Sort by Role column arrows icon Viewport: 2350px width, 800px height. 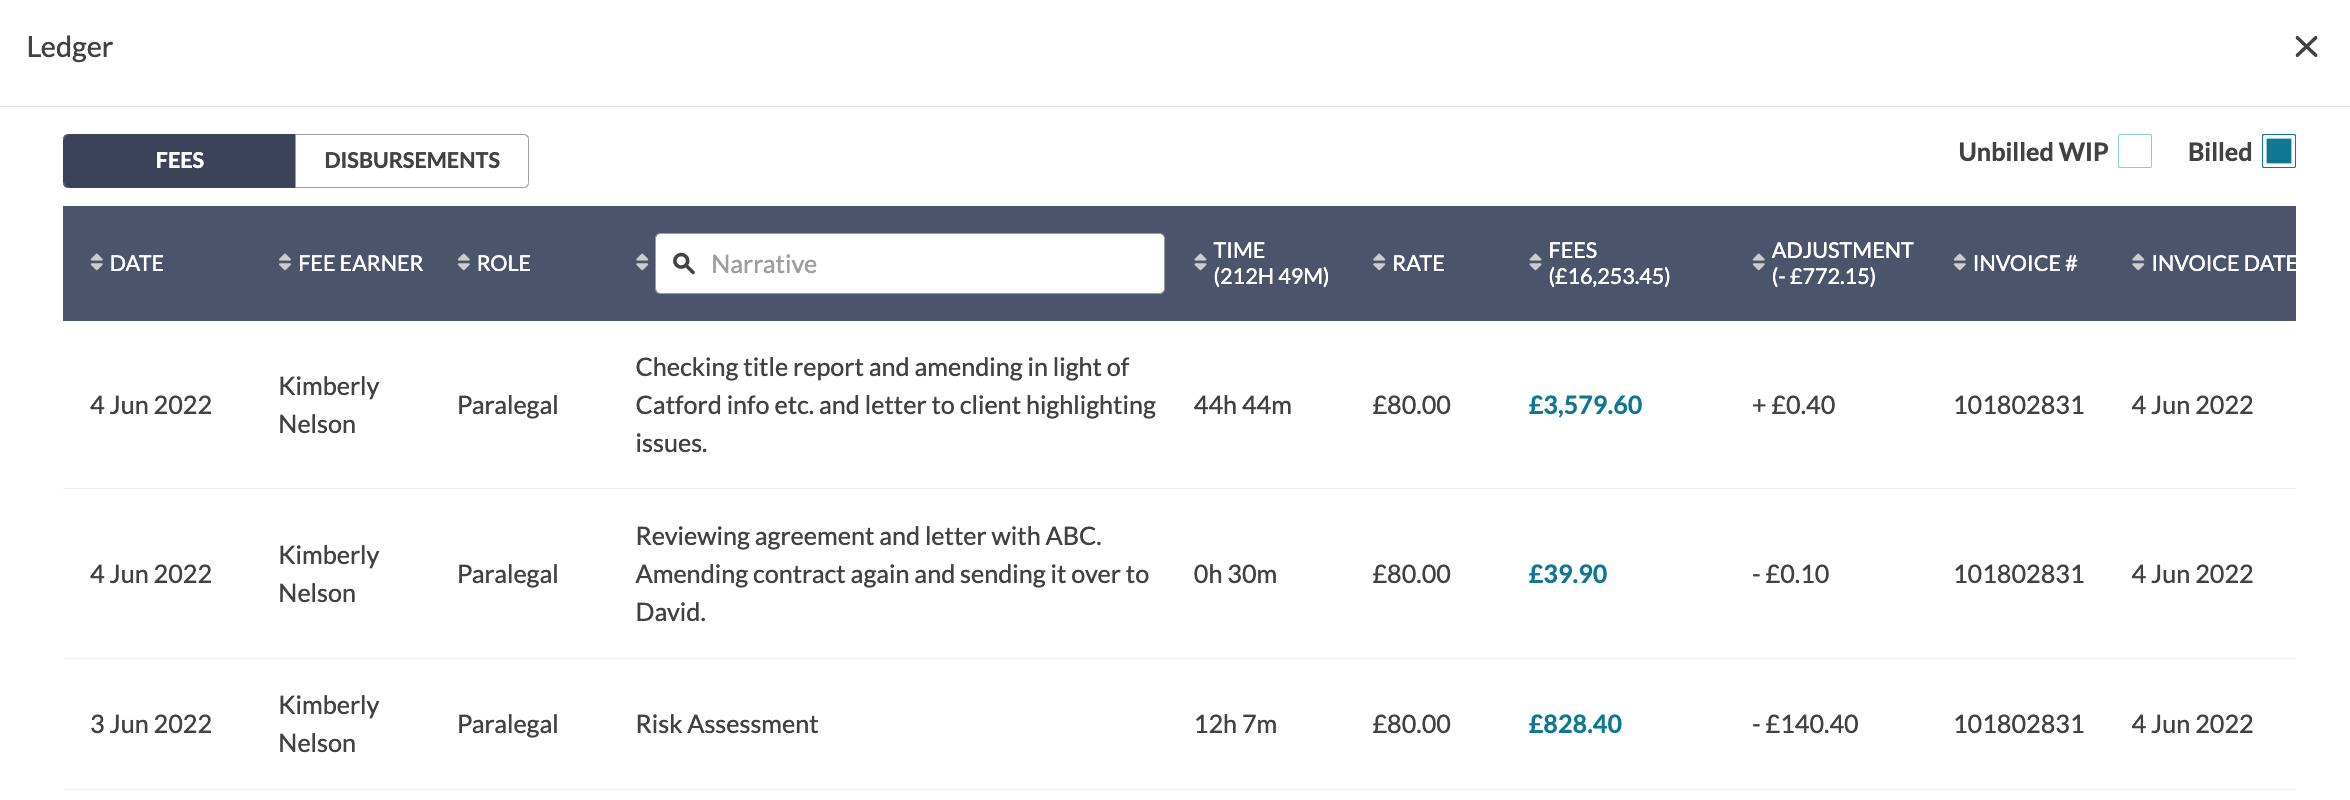coord(463,263)
